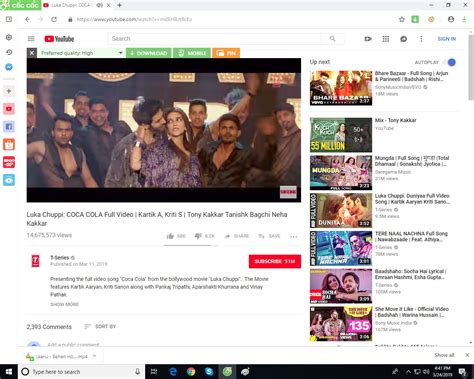Focus the YouTube Search field
This screenshot has width=474, height=379.
[214, 39]
